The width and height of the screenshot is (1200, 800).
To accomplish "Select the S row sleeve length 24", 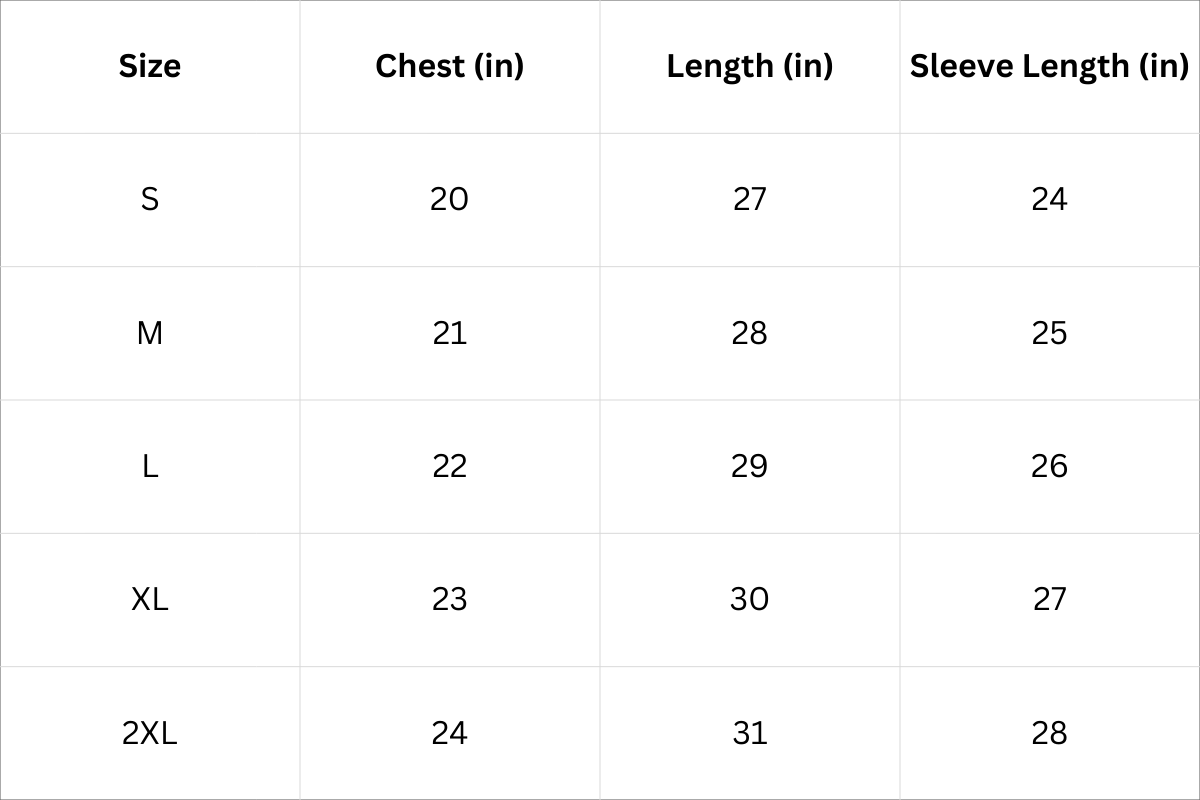I will [1049, 200].
